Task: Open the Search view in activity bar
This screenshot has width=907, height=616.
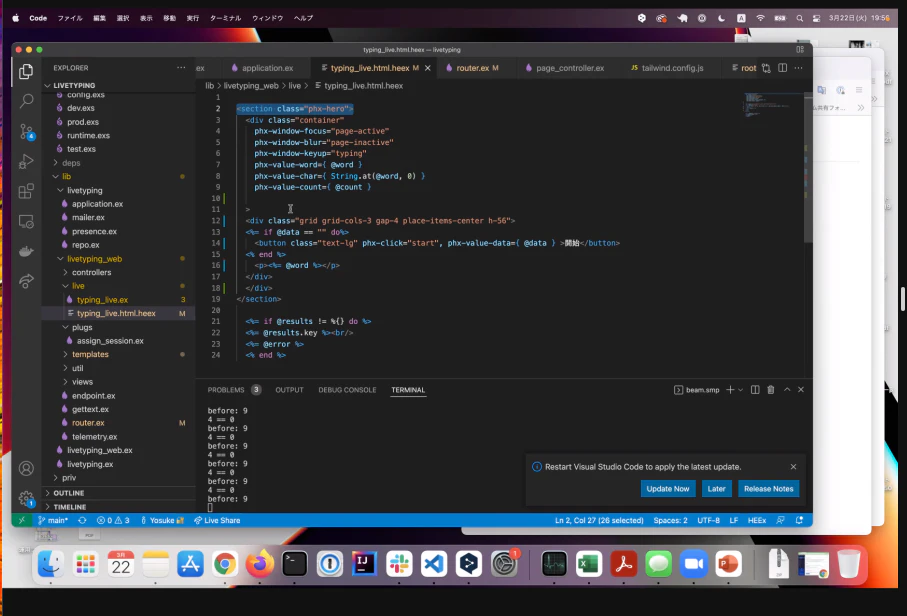Action: tap(26, 101)
